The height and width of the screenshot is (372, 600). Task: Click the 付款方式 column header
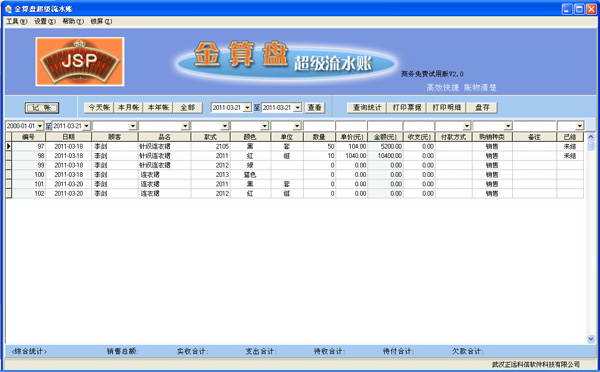tap(453, 137)
